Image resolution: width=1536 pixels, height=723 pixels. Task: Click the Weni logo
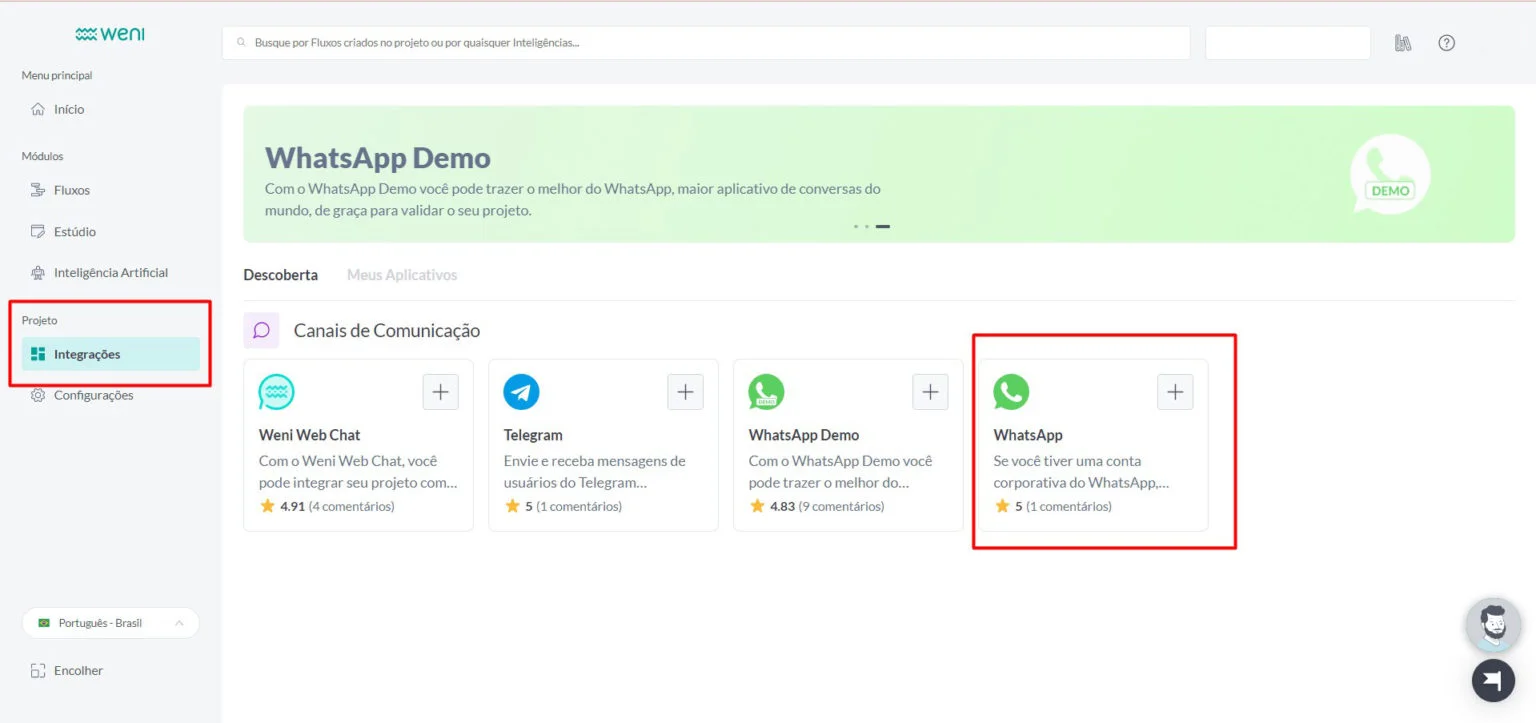tap(110, 34)
